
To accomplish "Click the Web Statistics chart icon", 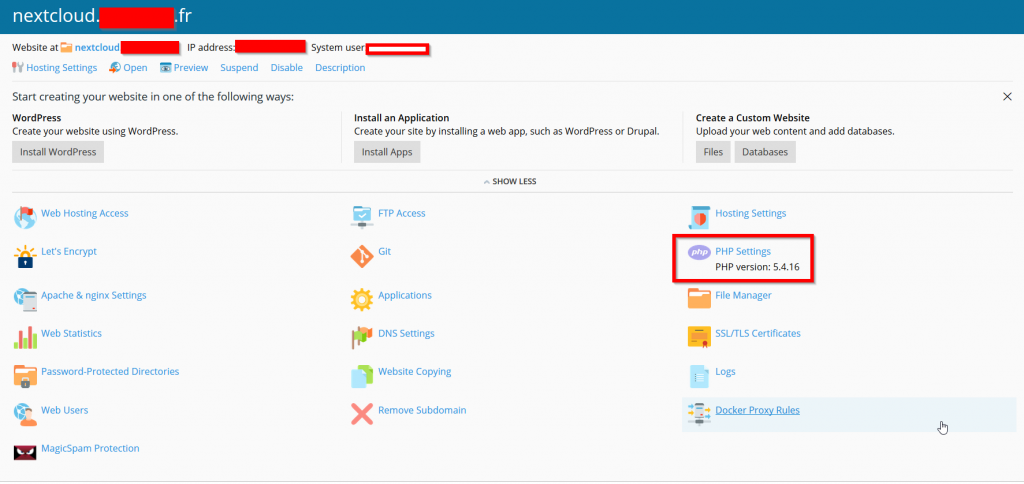I will point(25,337).
